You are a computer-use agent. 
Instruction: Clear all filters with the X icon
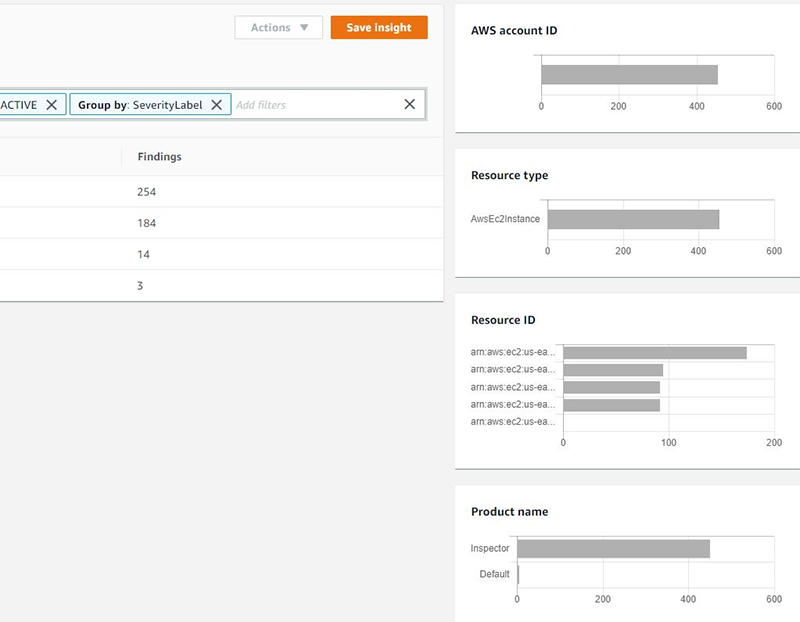[x=409, y=104]
